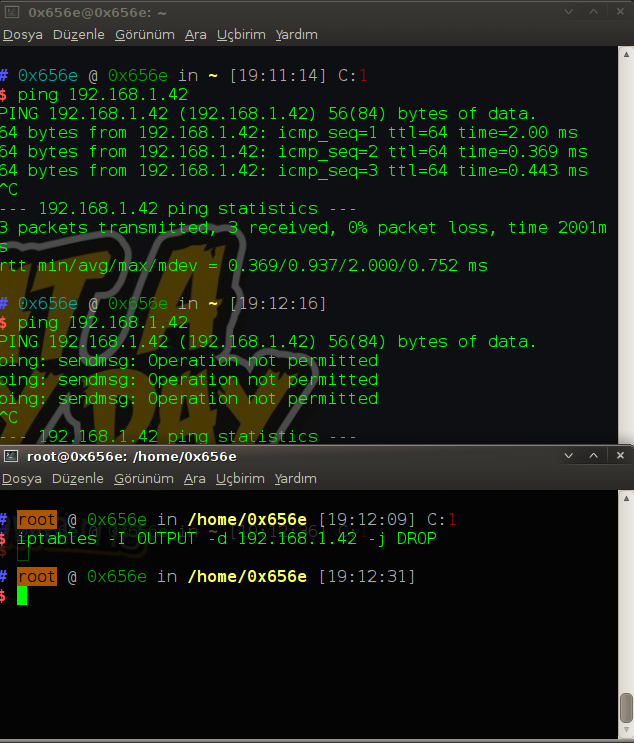The image size is (634, 743).
Task: Open Görünüm menu in the top terminal
Action: [145, 34]
